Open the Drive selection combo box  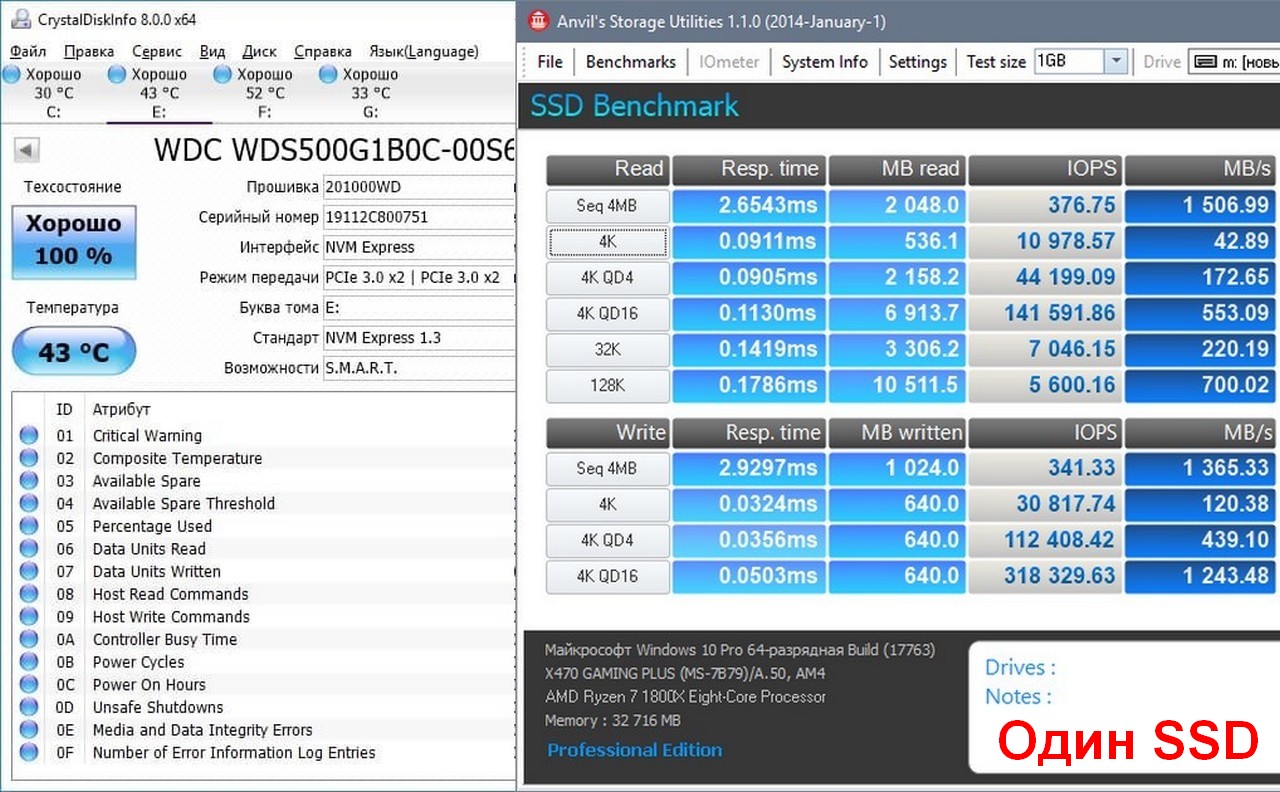[x=1234, y=61]
